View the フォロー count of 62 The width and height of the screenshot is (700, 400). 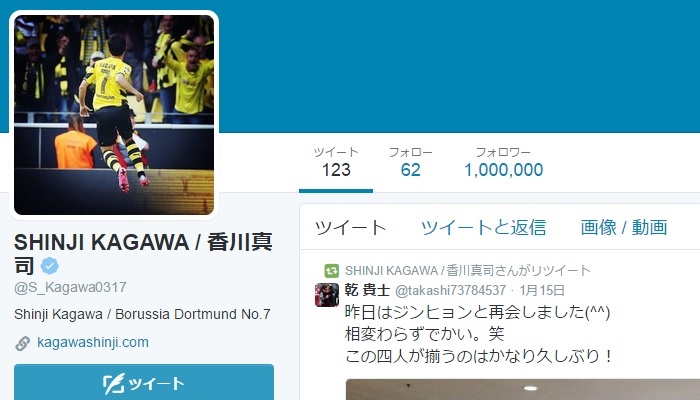(x=410, y=163)
